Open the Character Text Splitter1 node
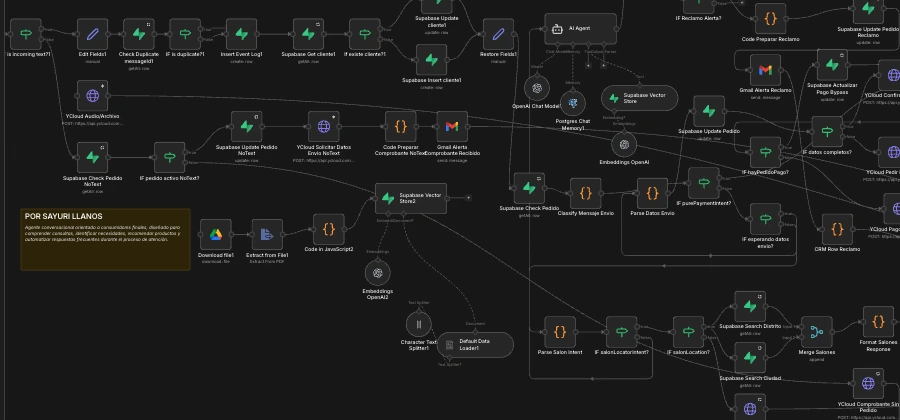900x420 pixels. pos(418,324)
